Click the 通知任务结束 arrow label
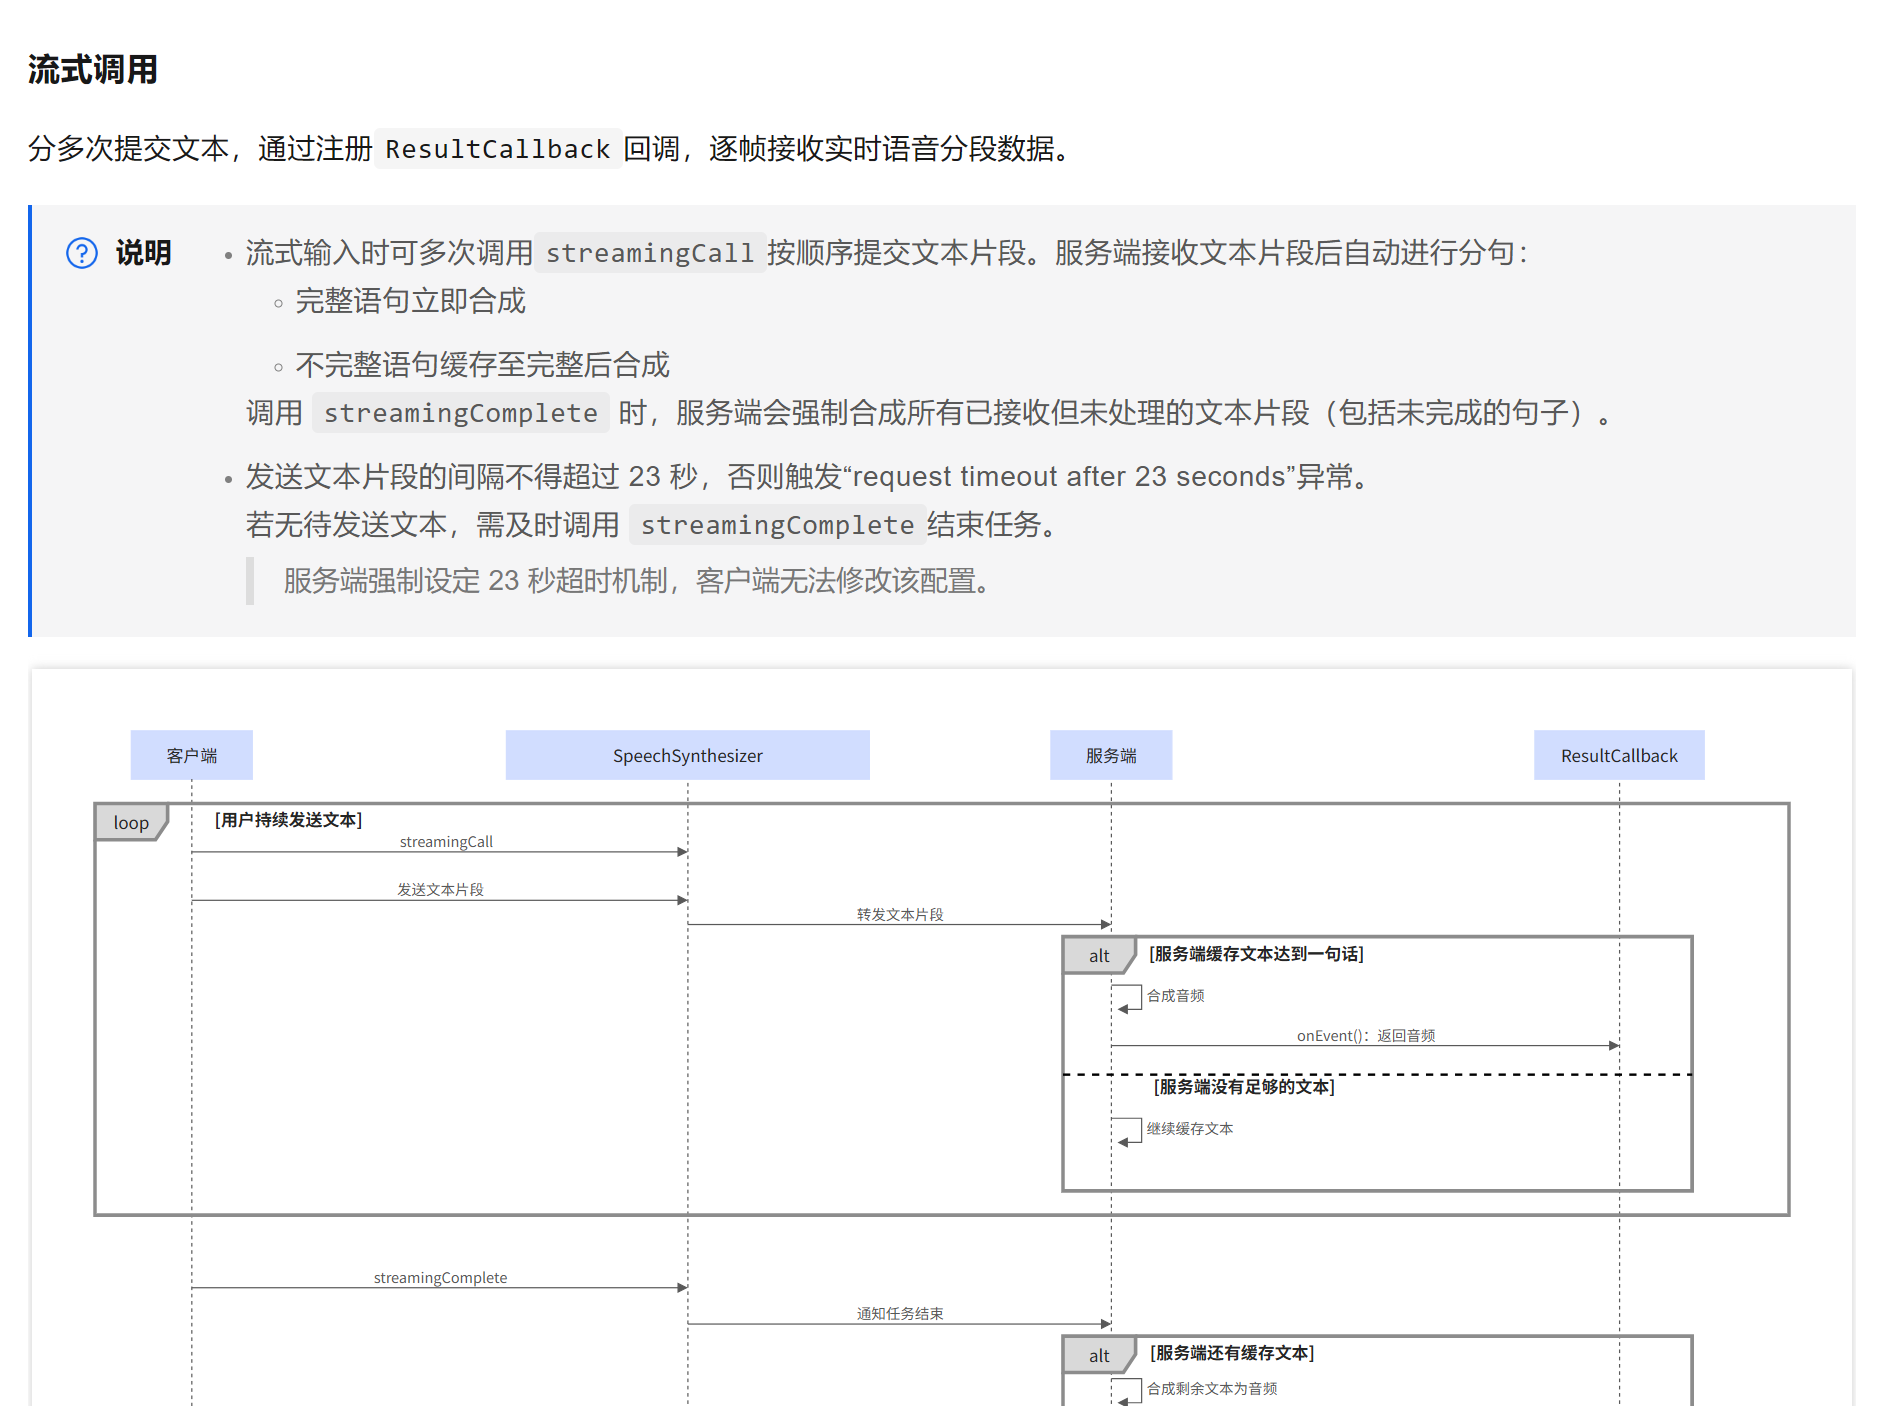 point(900,1313)
